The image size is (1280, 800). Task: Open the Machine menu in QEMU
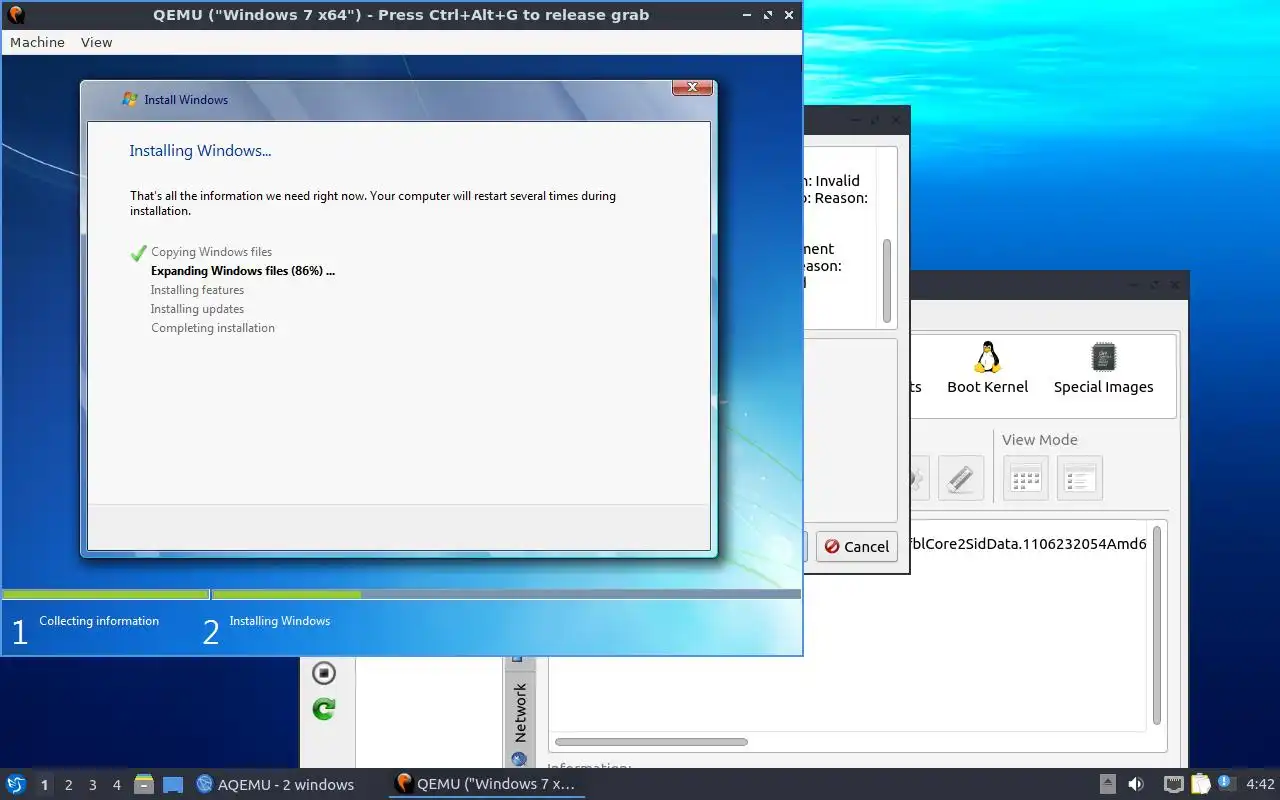tap(37, 42)
